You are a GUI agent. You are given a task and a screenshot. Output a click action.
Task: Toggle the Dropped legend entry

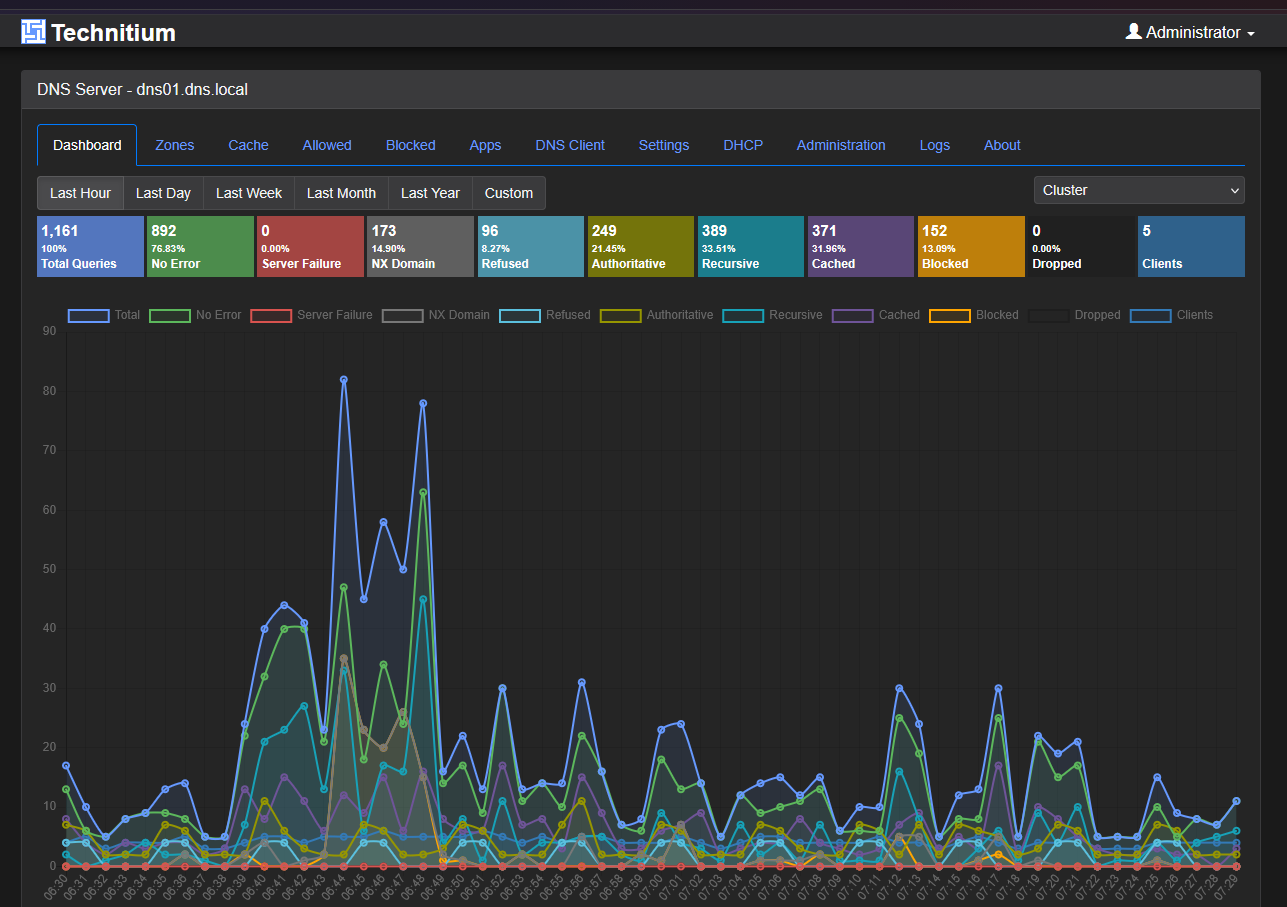click(1074, 315)
